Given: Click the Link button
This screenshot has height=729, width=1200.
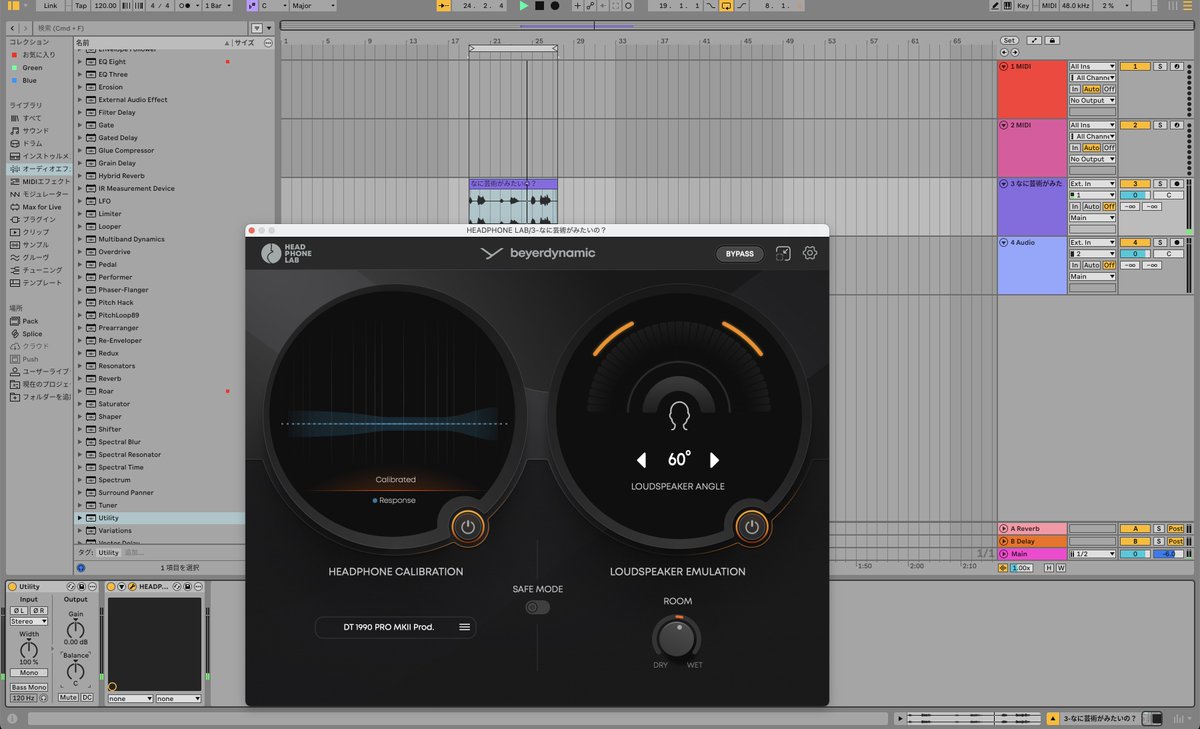Looking at the screenshot, I should [50, 6].
